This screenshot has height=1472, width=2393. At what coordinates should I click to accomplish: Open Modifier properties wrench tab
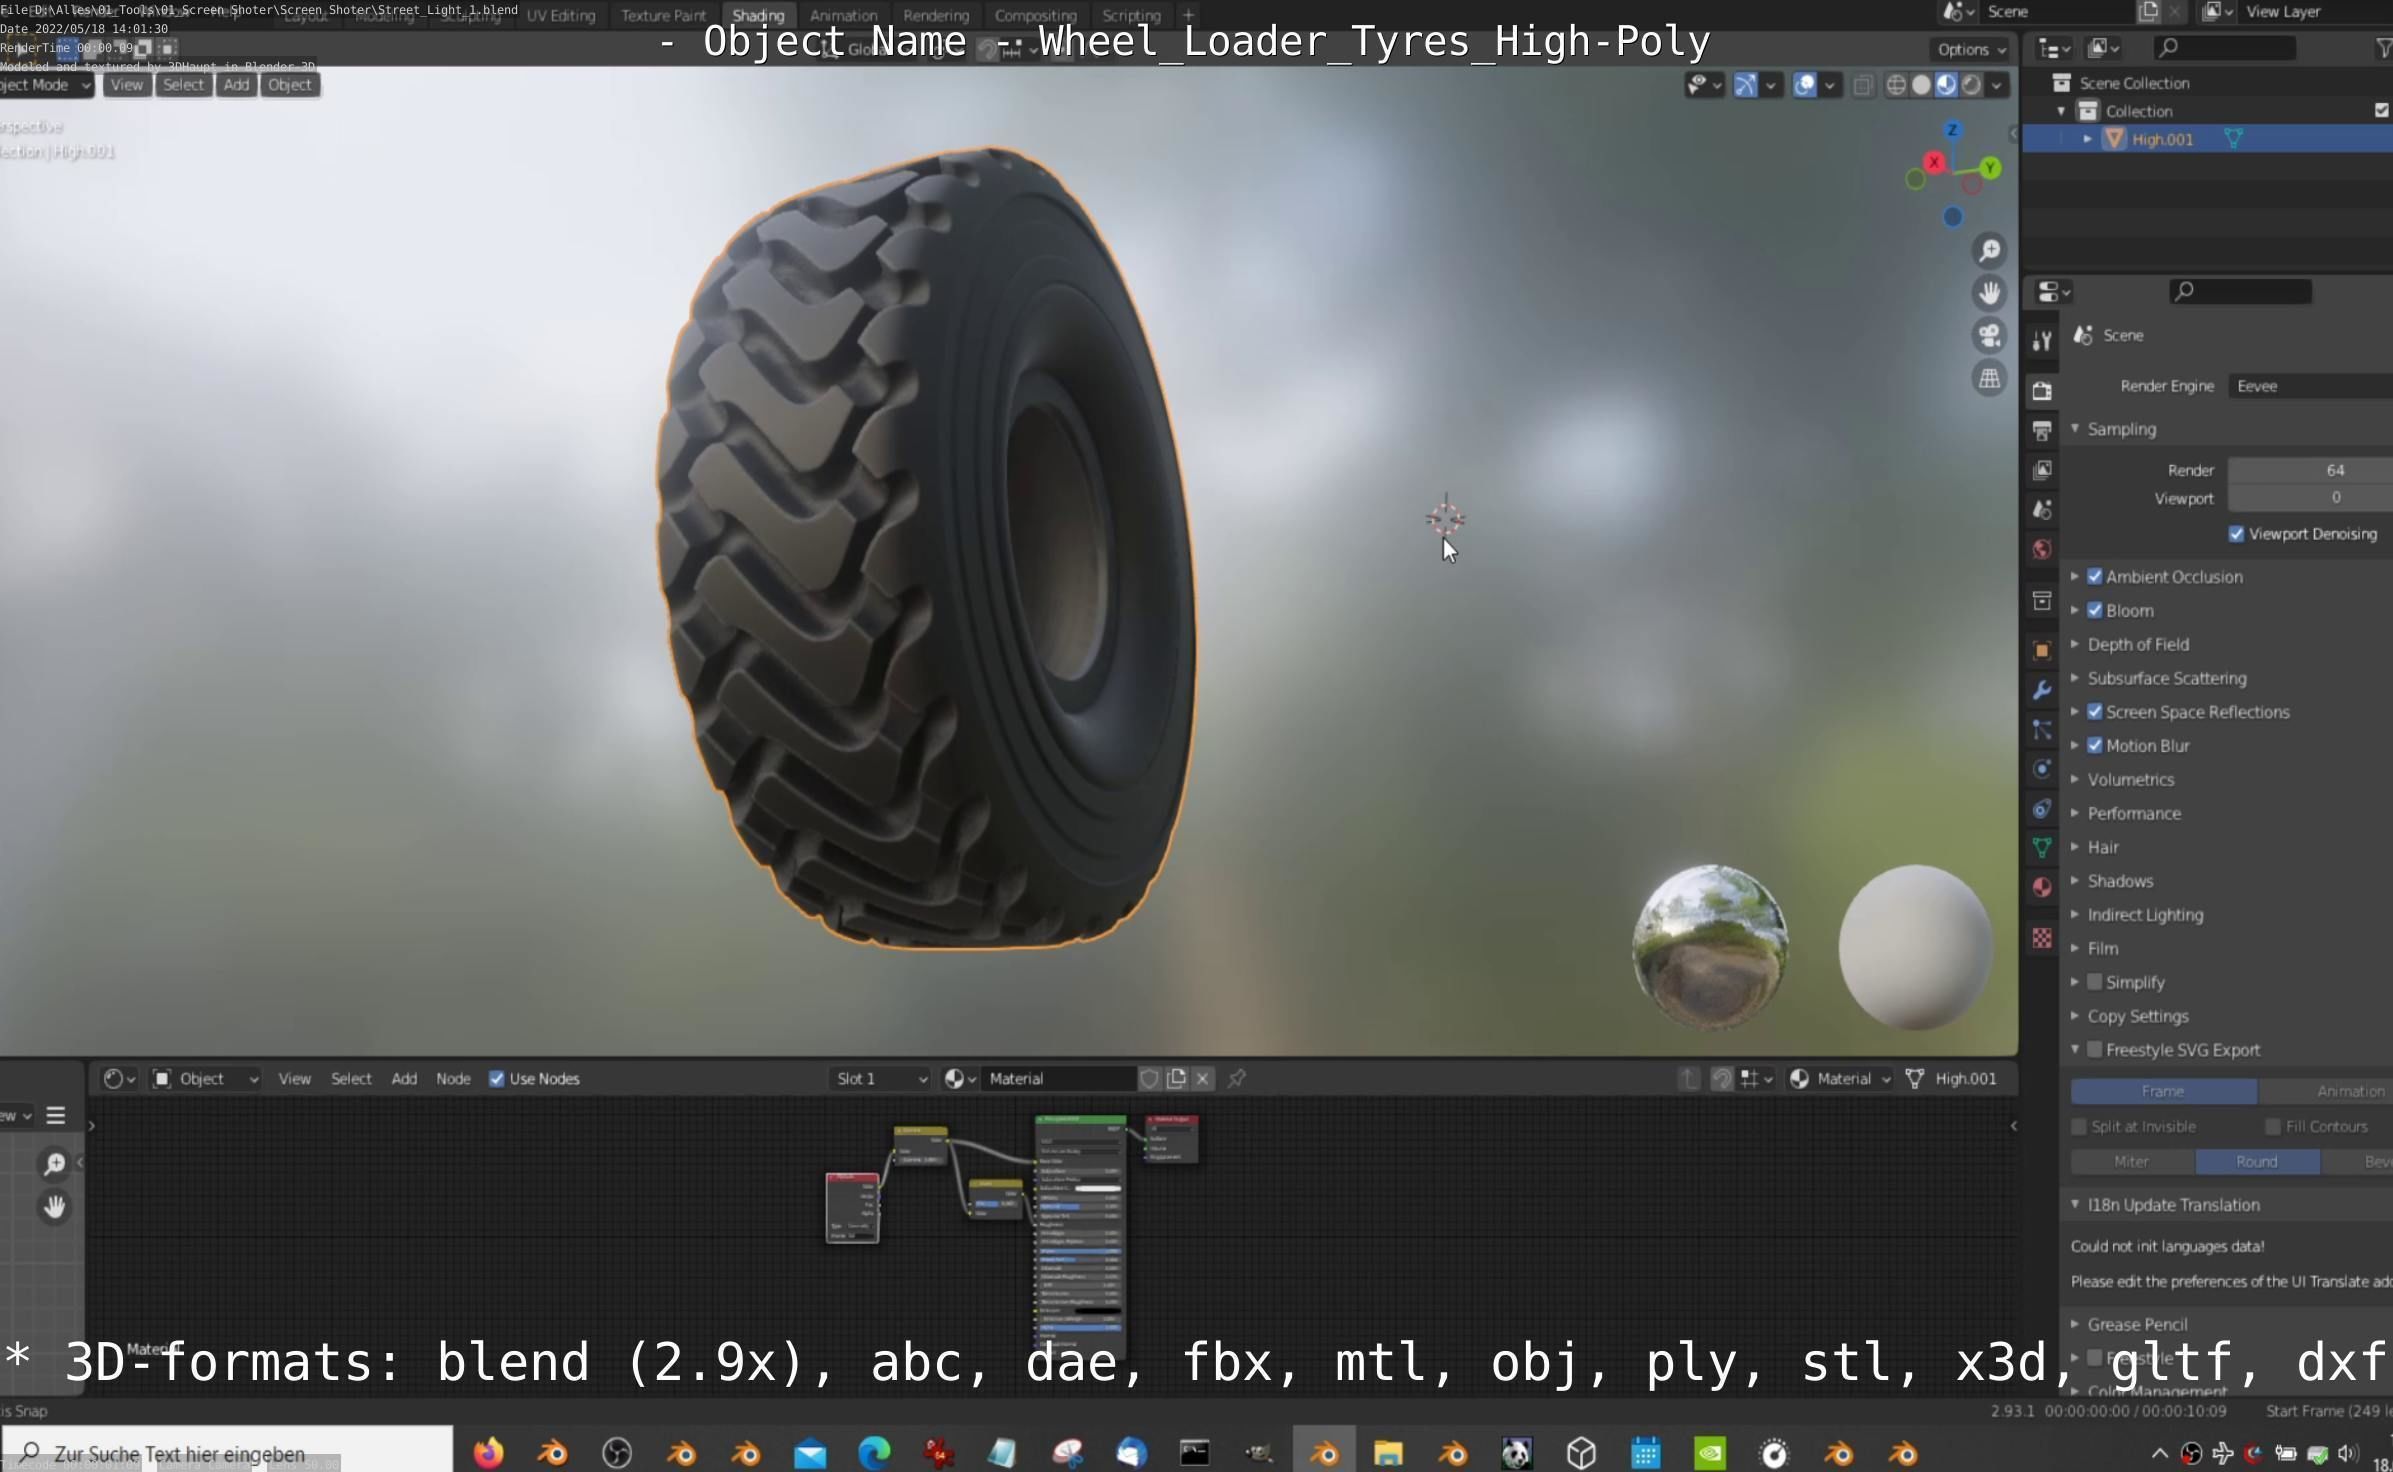(2041, 690)
